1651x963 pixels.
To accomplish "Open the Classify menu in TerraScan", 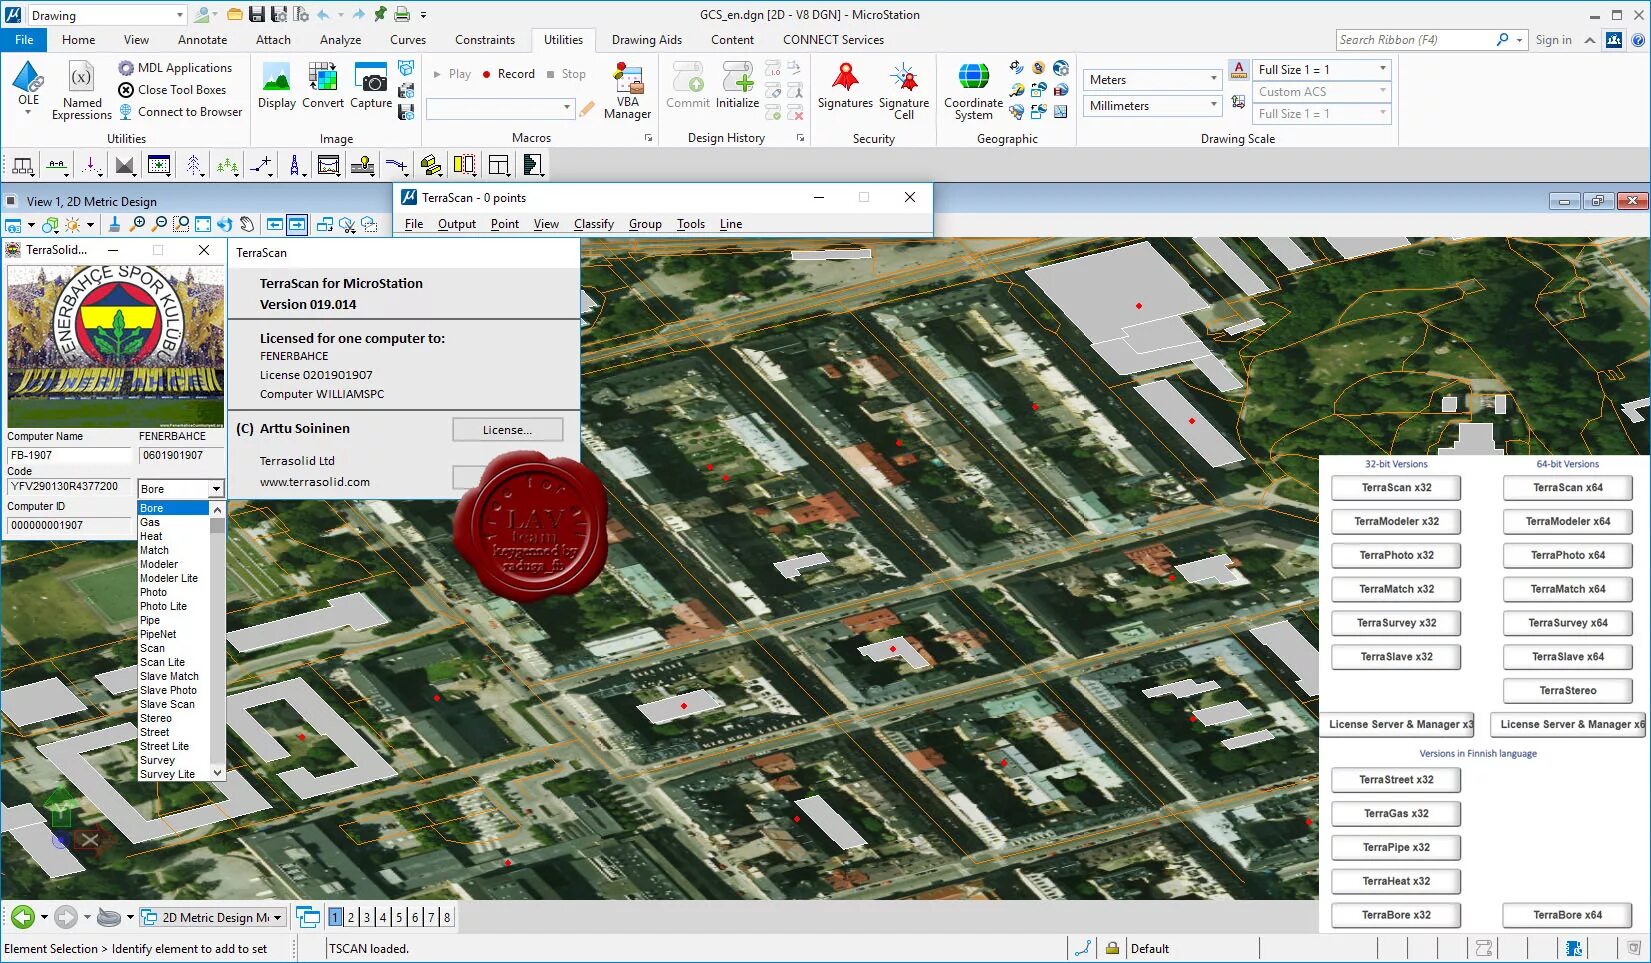I will click(594, 224).
